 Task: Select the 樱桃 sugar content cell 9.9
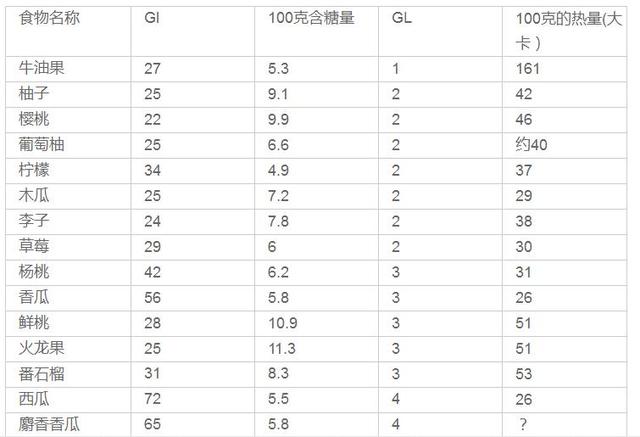280,119
